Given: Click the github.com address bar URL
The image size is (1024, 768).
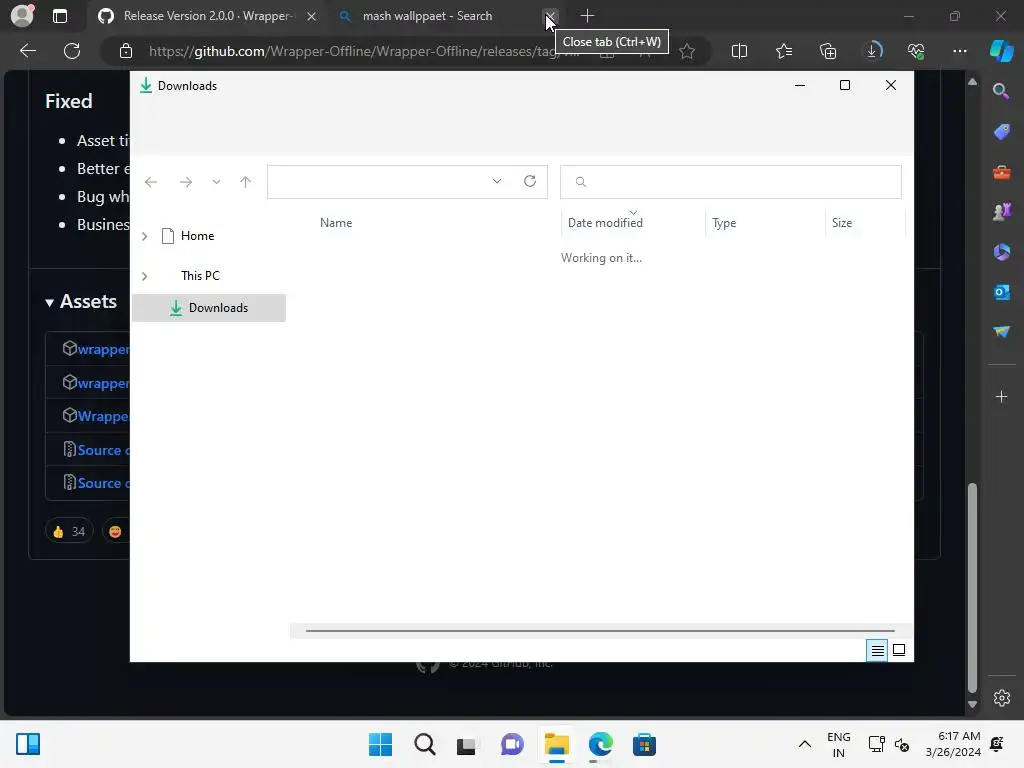Looking at the screenshot, I should click(363, 51).
